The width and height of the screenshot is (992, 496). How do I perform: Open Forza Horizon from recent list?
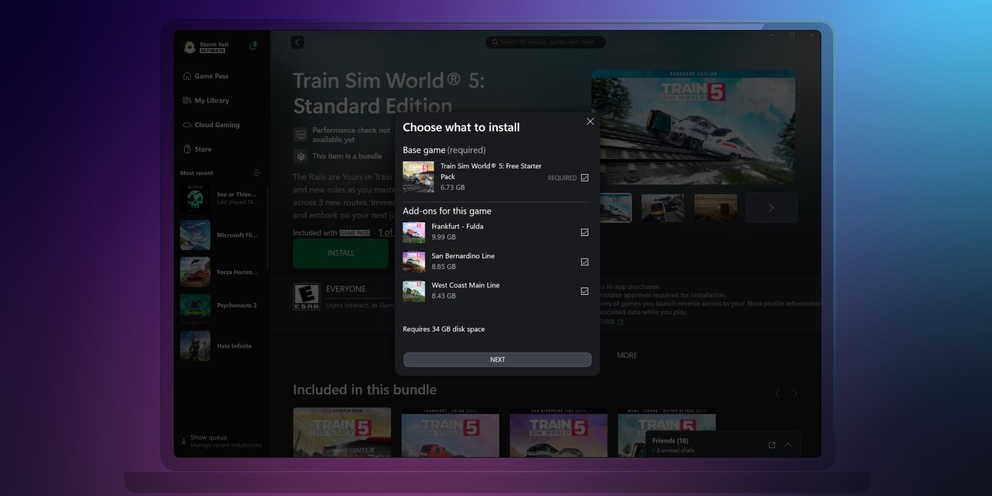(220, 272)
